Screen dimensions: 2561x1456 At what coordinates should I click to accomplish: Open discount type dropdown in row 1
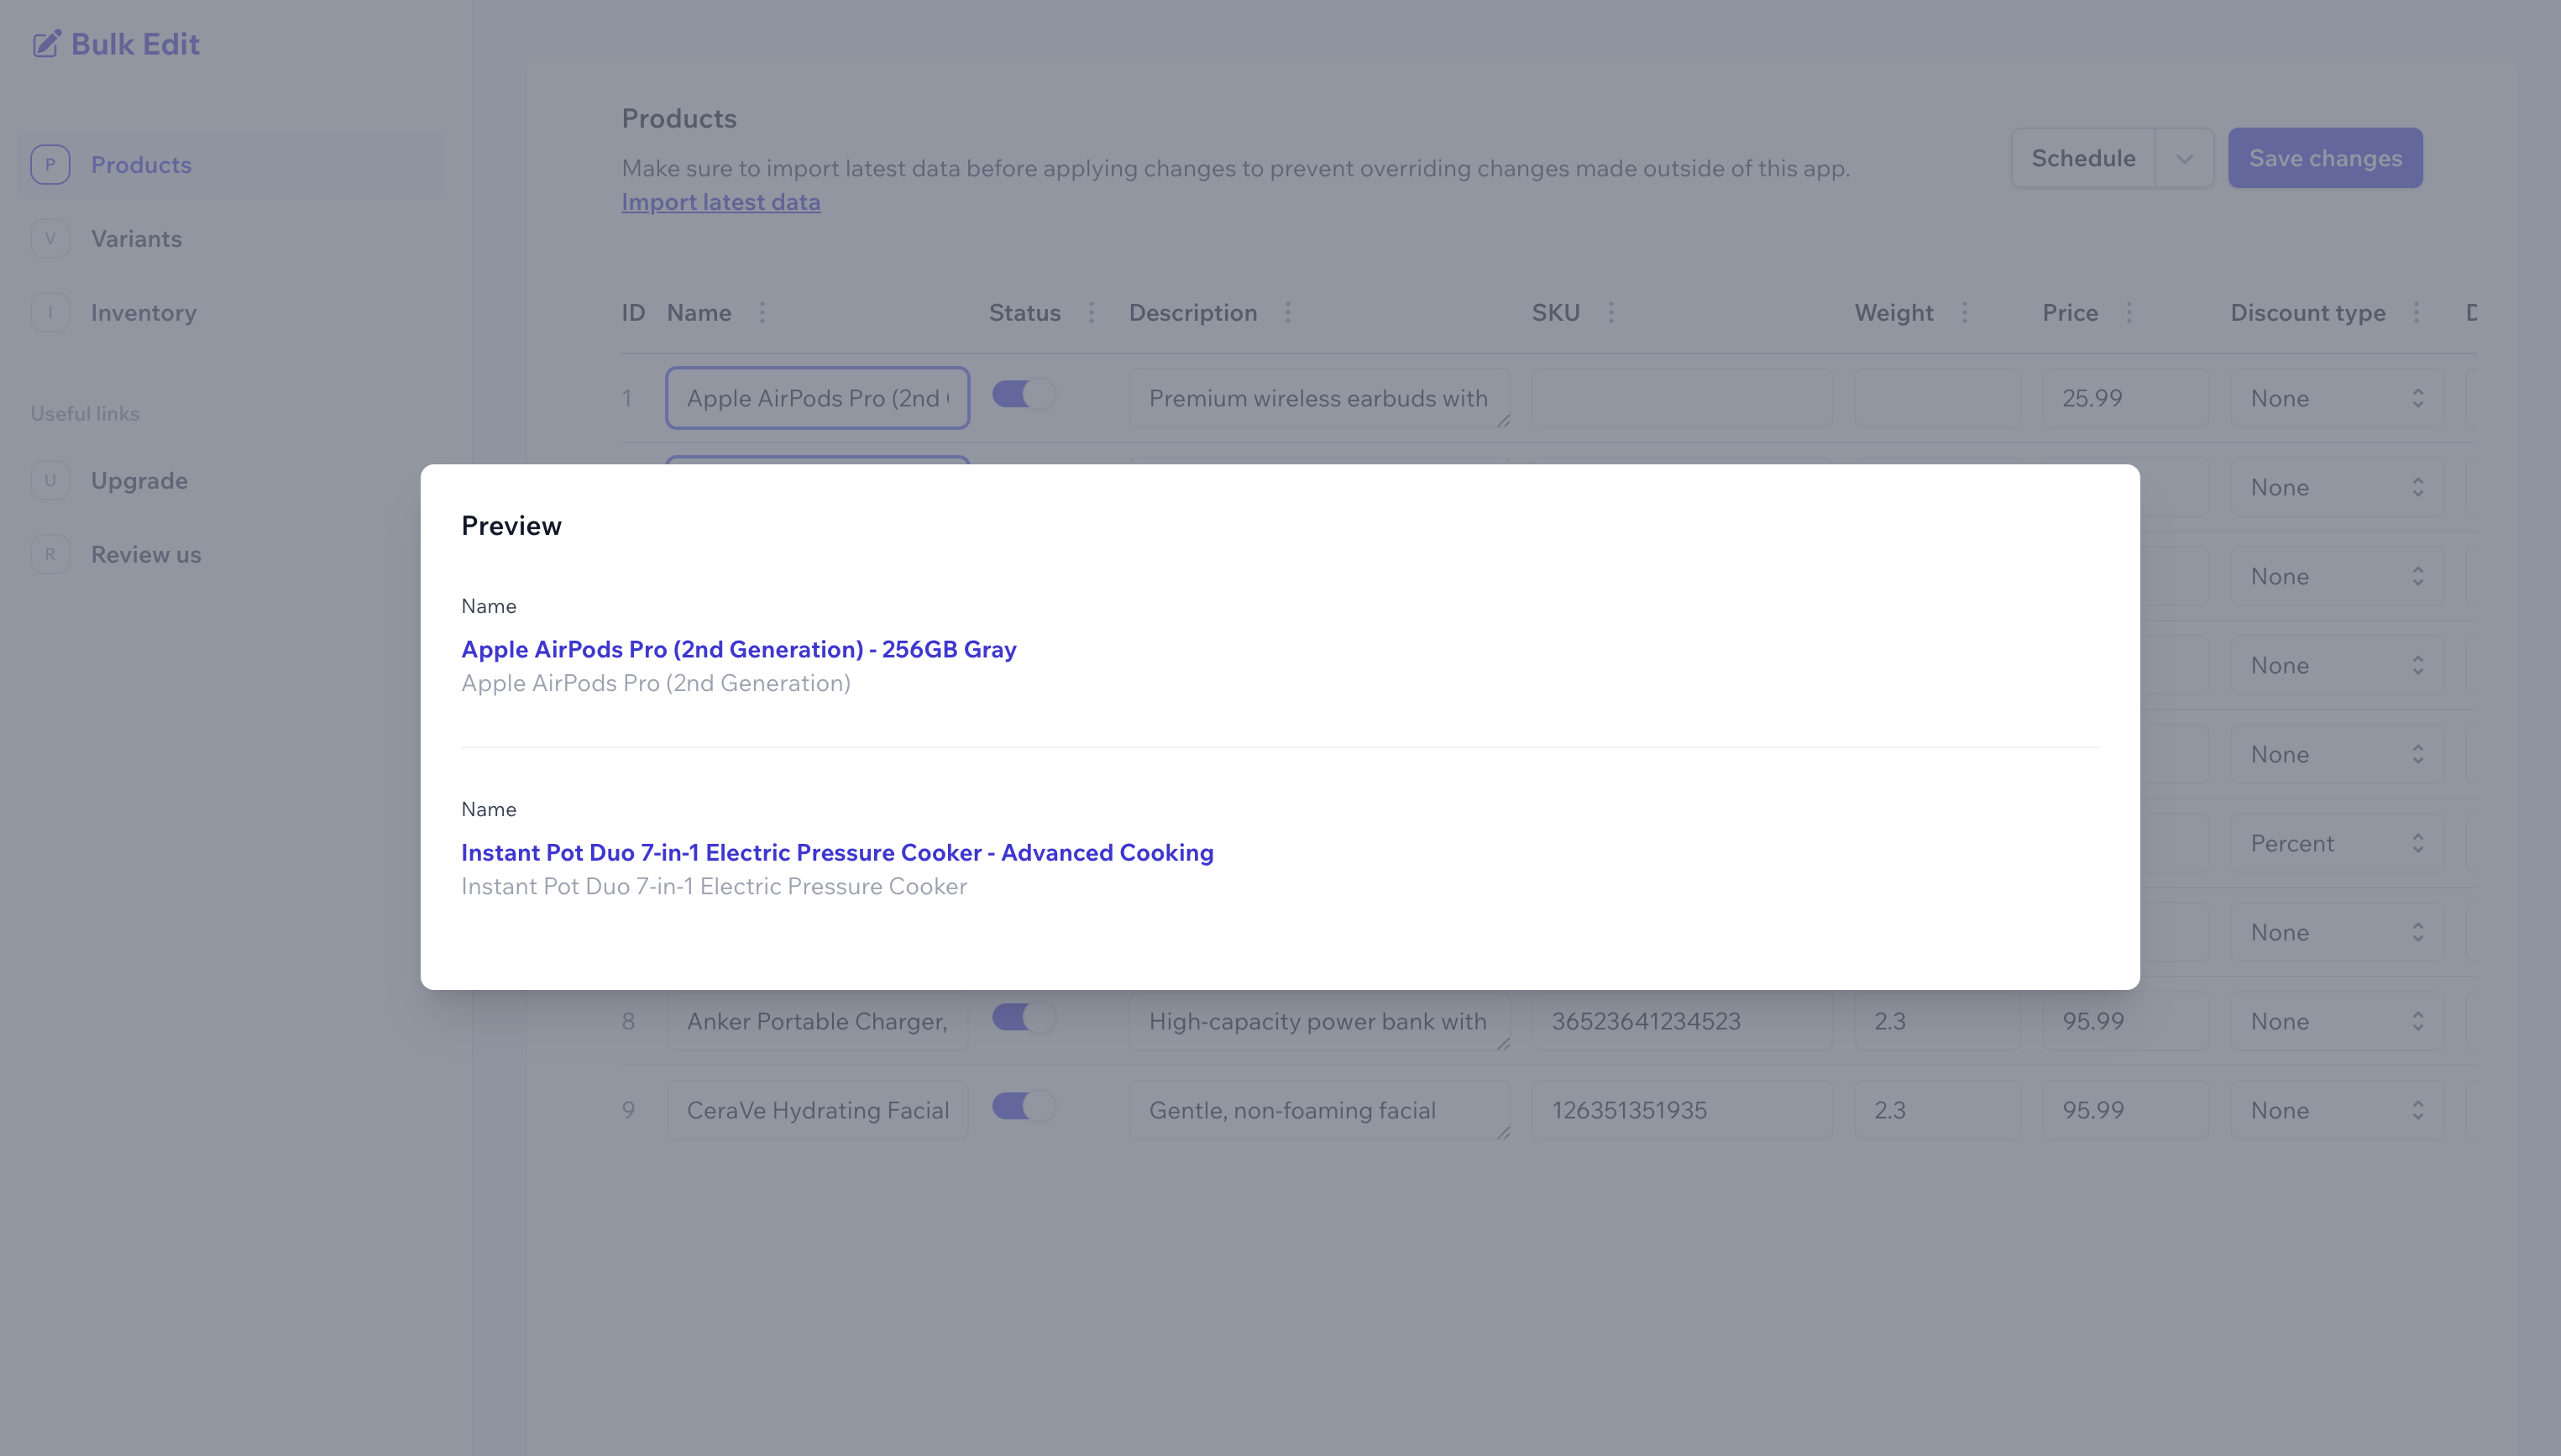click(x=2337, y=398)
